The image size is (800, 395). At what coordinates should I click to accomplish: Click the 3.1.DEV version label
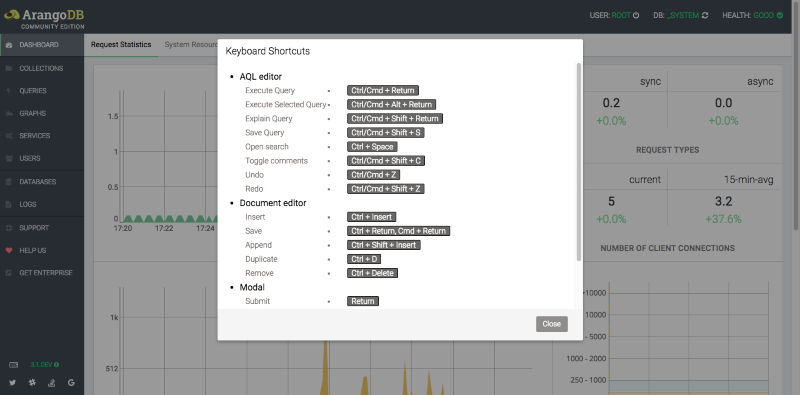[x=41, y=365]
